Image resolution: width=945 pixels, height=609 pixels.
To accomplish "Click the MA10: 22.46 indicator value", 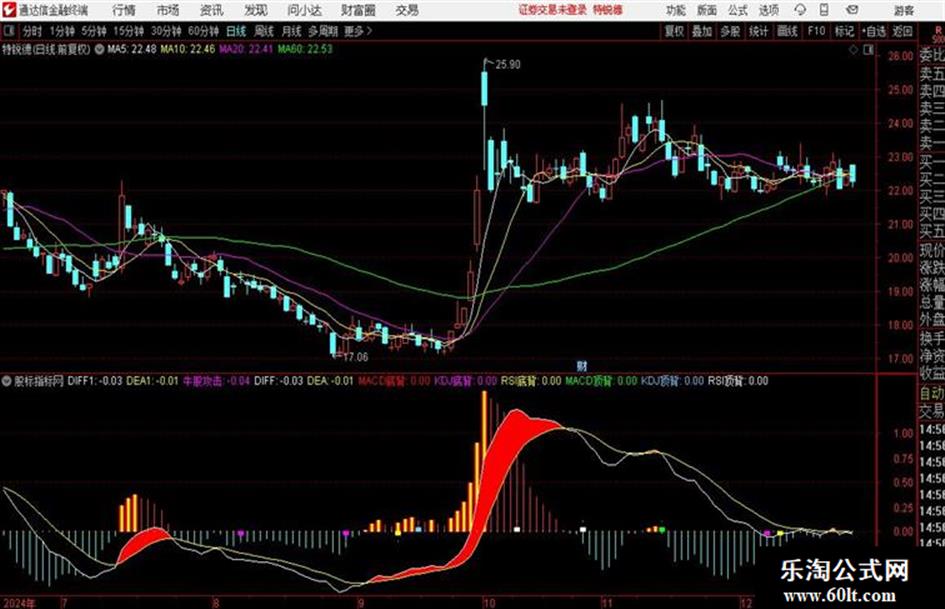I will pyautogui.click(x=187, y=49).
